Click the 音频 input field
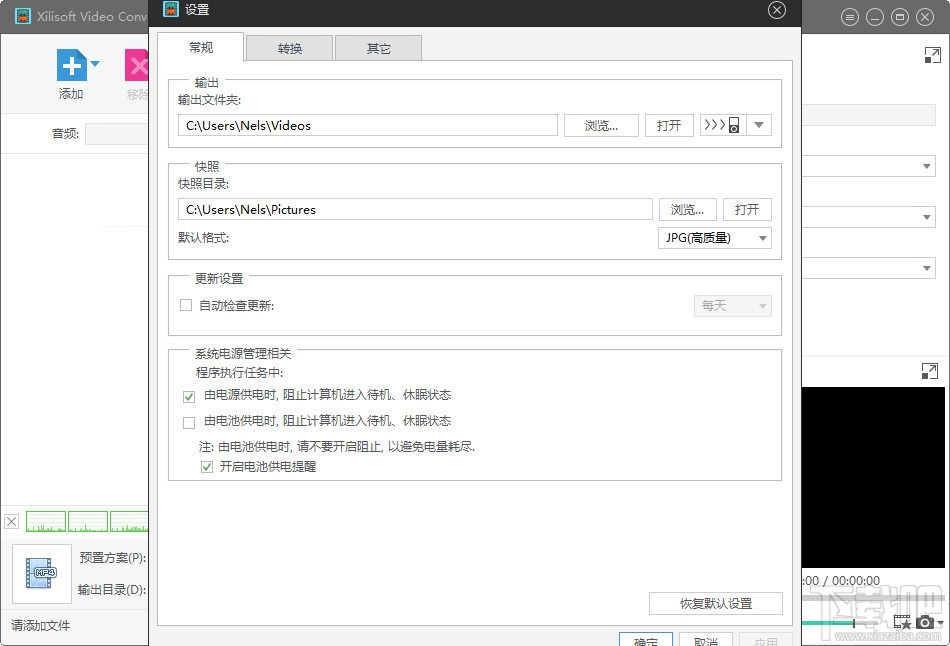 click(115, 133)
